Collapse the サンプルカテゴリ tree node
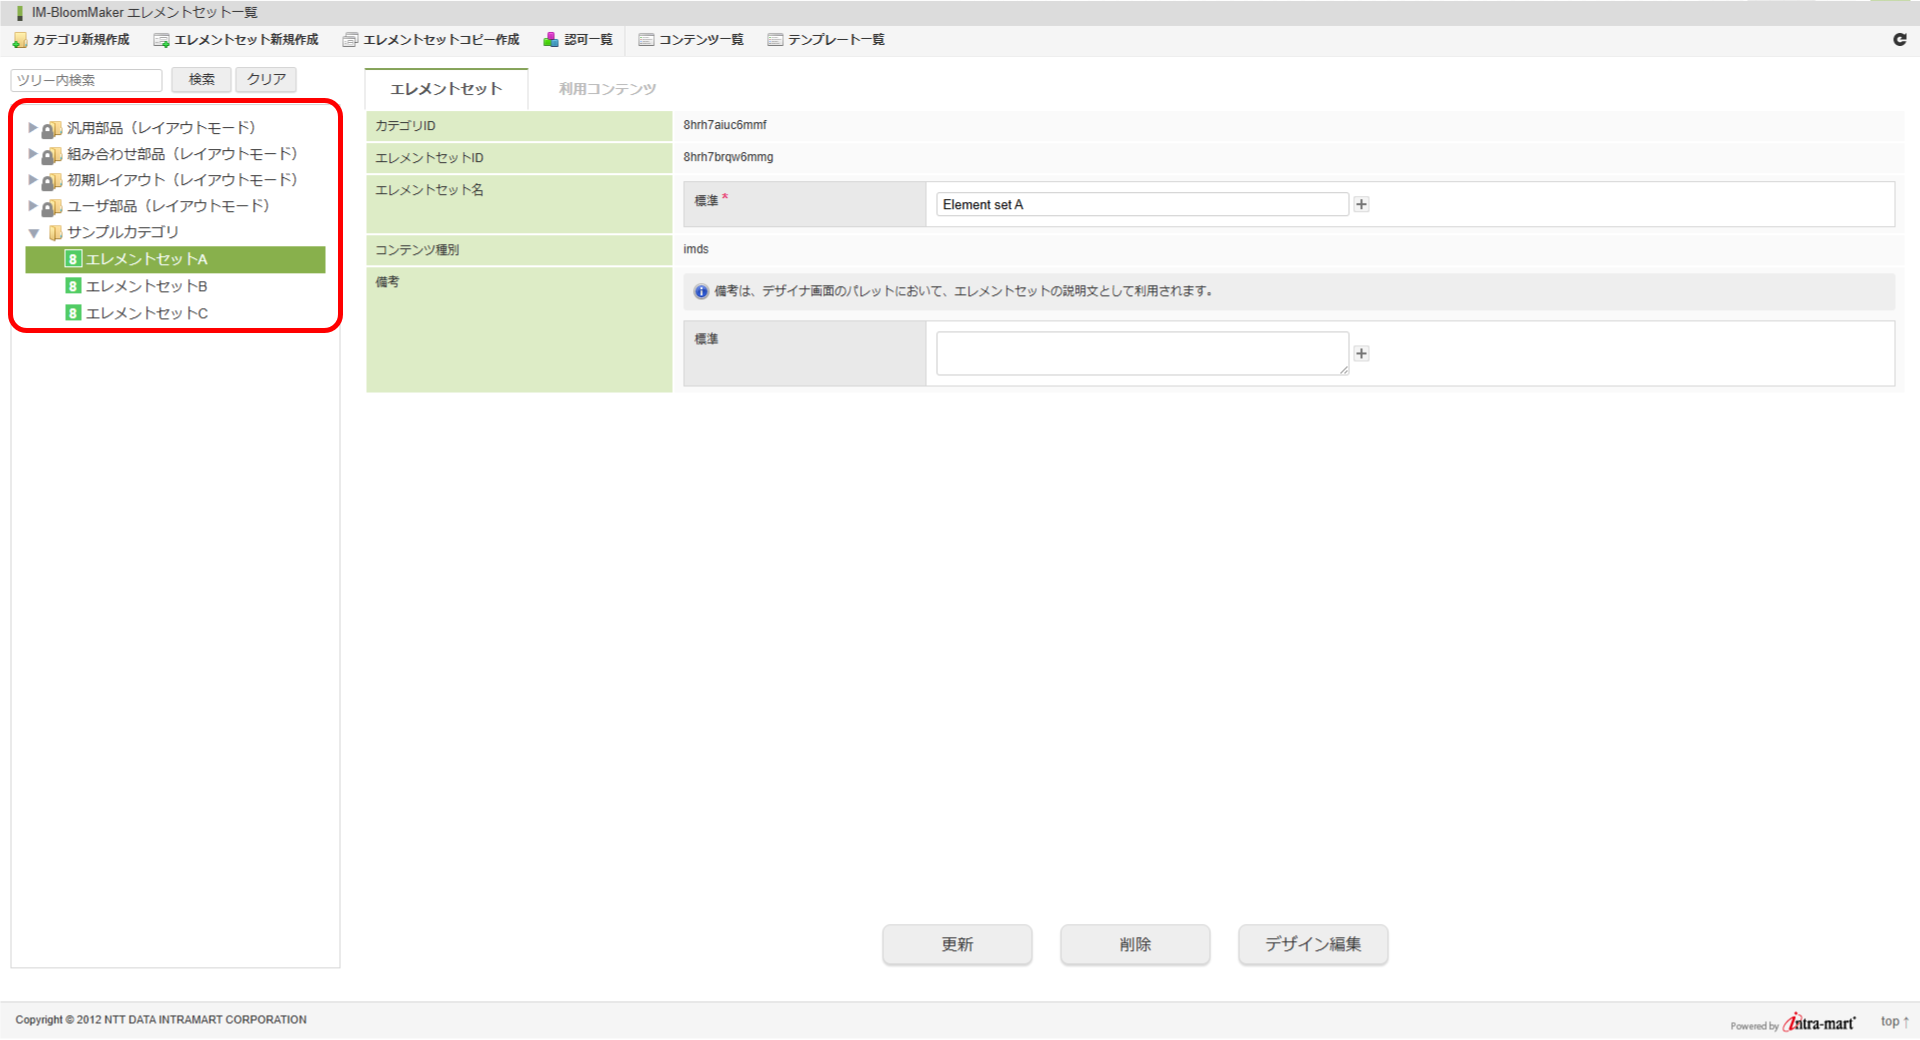This screenshot has height=1040, width=1920. click(x=34, y=232)
